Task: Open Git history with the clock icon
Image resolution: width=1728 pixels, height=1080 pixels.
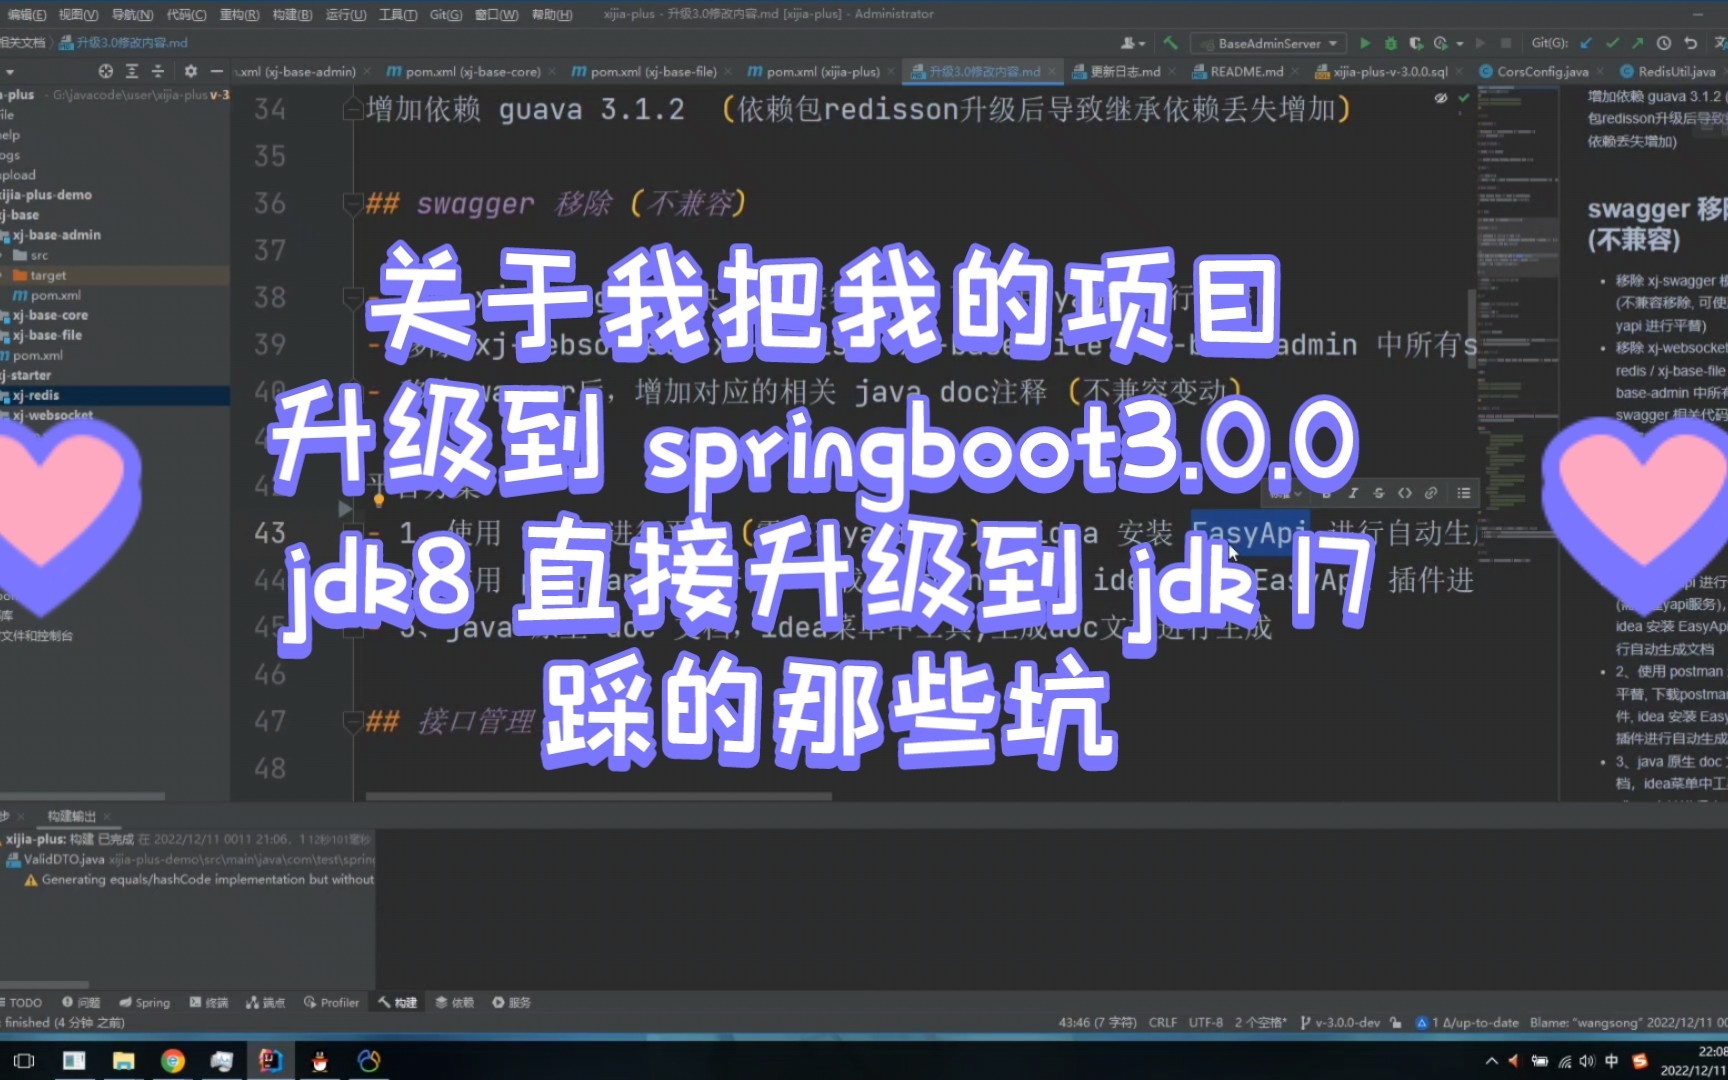Action: [1663, 43]
